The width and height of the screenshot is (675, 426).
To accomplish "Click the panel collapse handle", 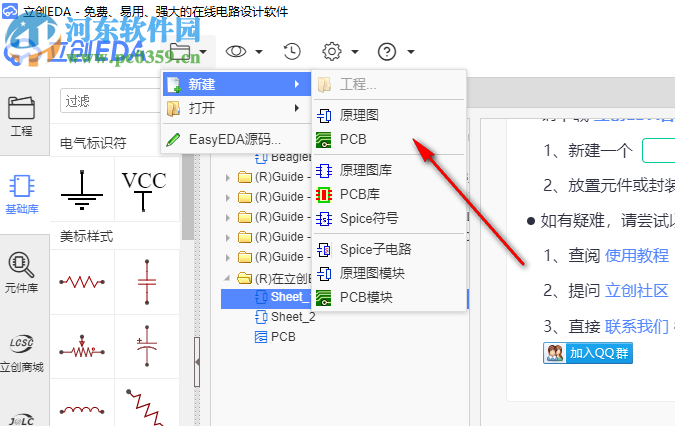I will (197, 362).
